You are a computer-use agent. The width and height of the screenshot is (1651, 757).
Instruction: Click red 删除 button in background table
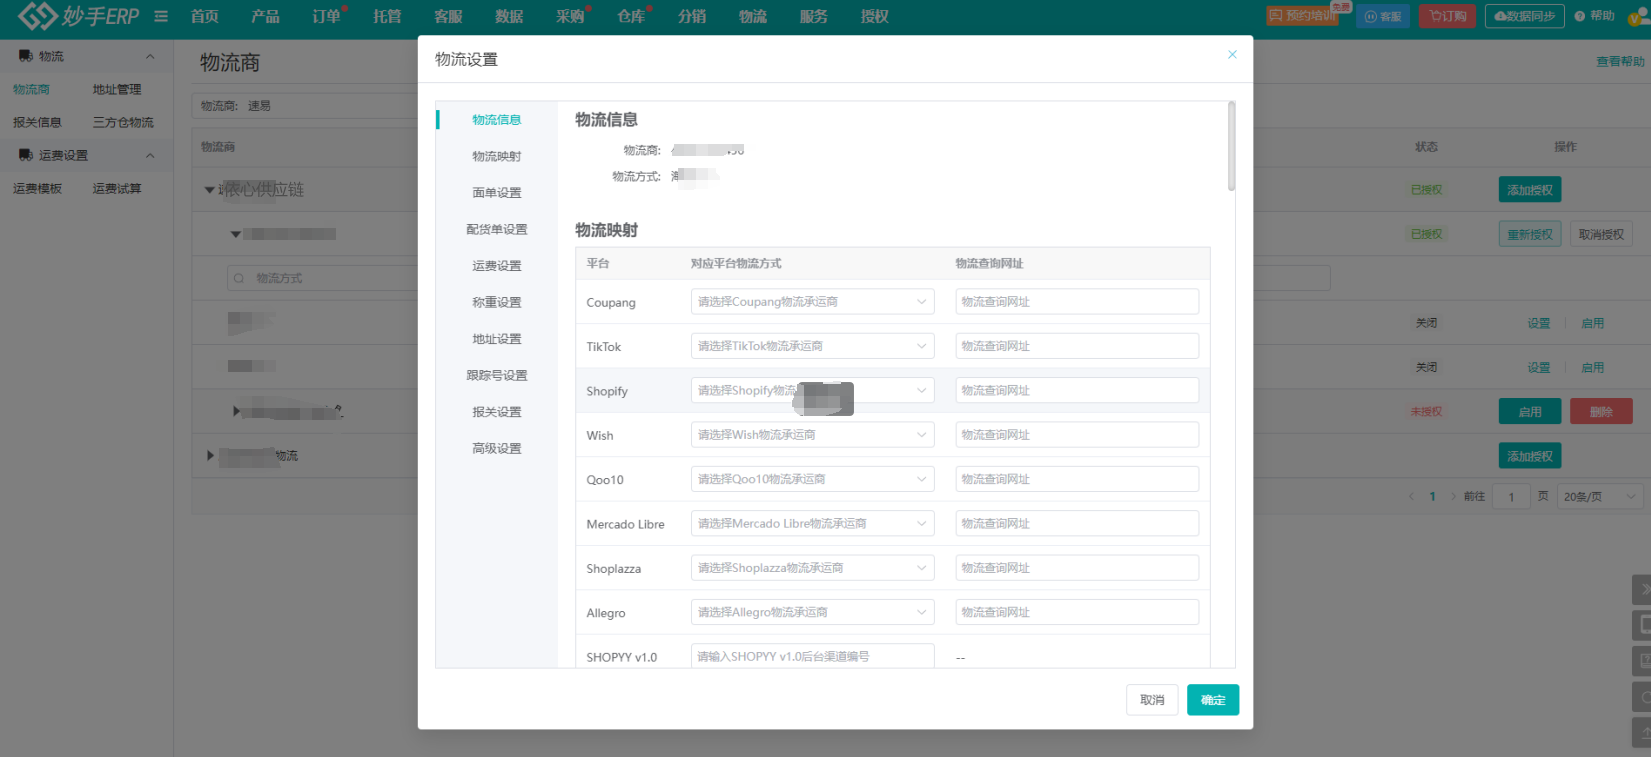[1601, 411]
